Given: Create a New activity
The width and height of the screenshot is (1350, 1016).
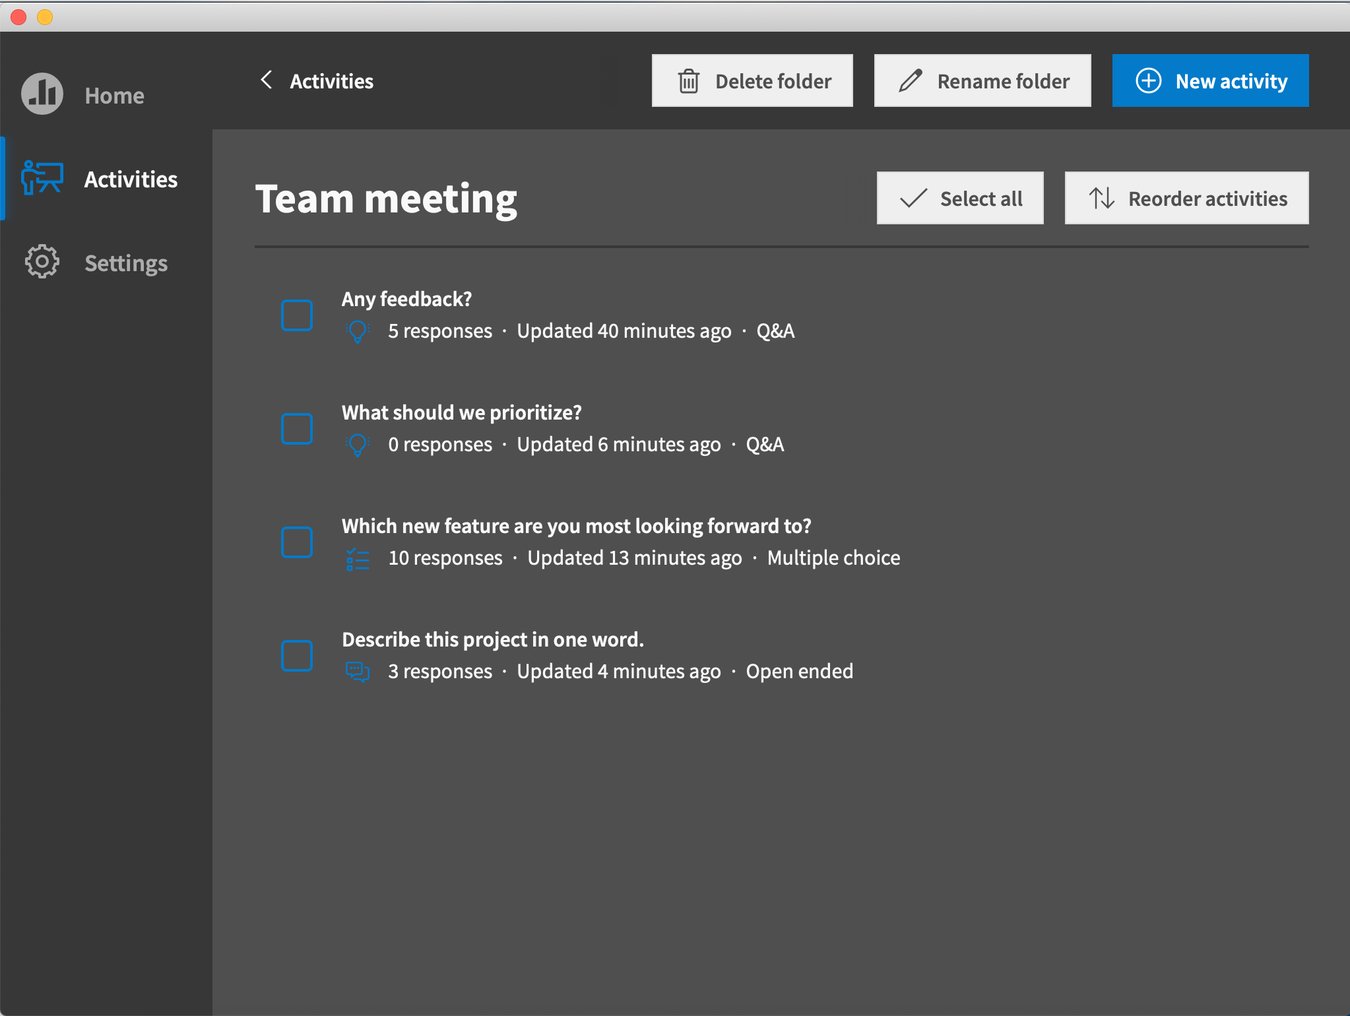Looking at the screenshot, I should [1210, 81].
